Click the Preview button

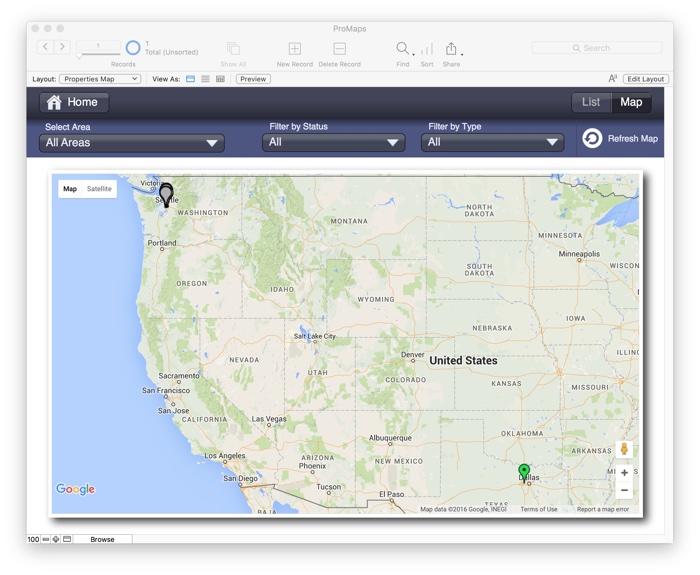tap(253, 79)
